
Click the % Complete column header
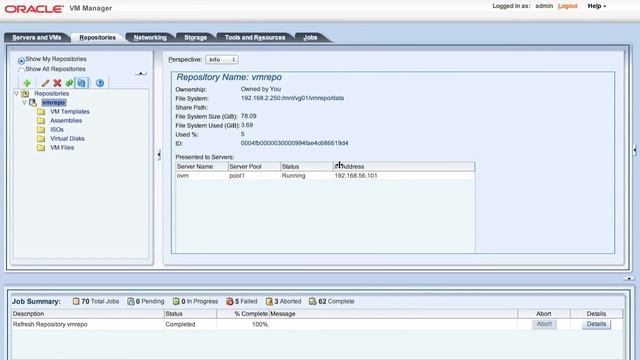tap(243, 313)
